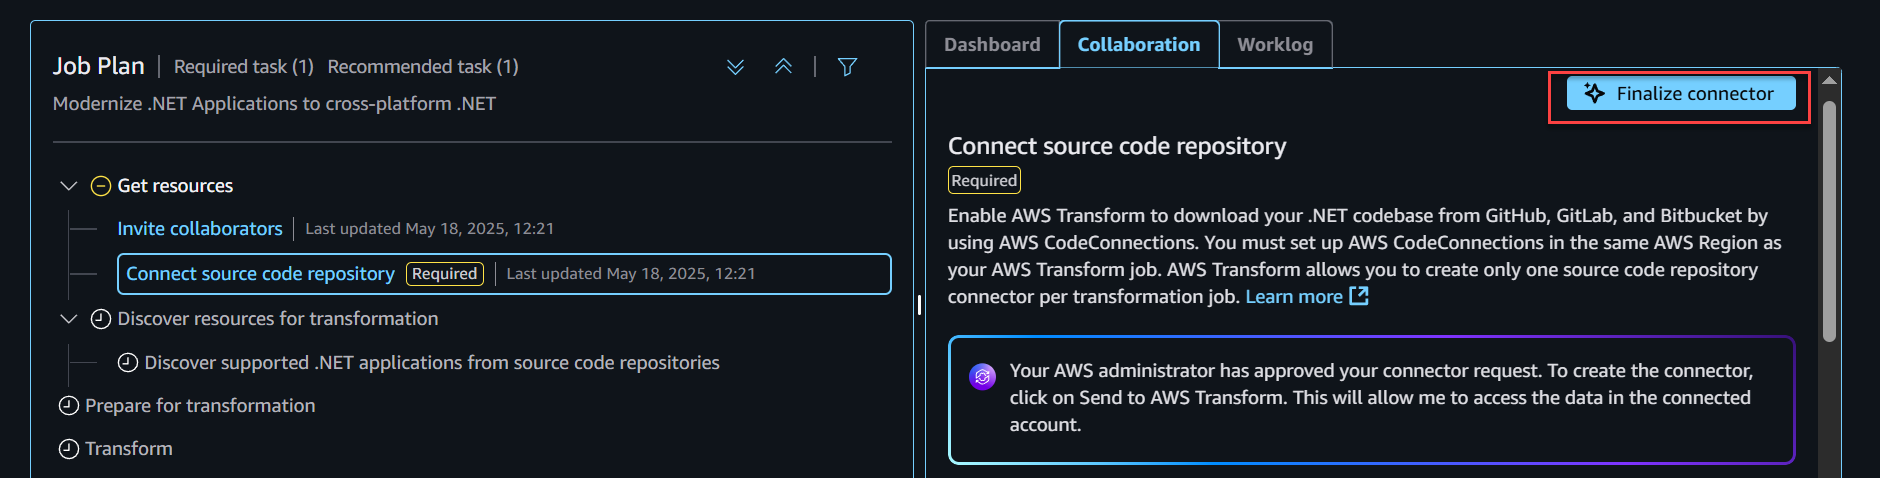Click the administrator approved connector message box
Image resolution: width=1880 pixels, height=478 pixels.
coord(1372,400)
